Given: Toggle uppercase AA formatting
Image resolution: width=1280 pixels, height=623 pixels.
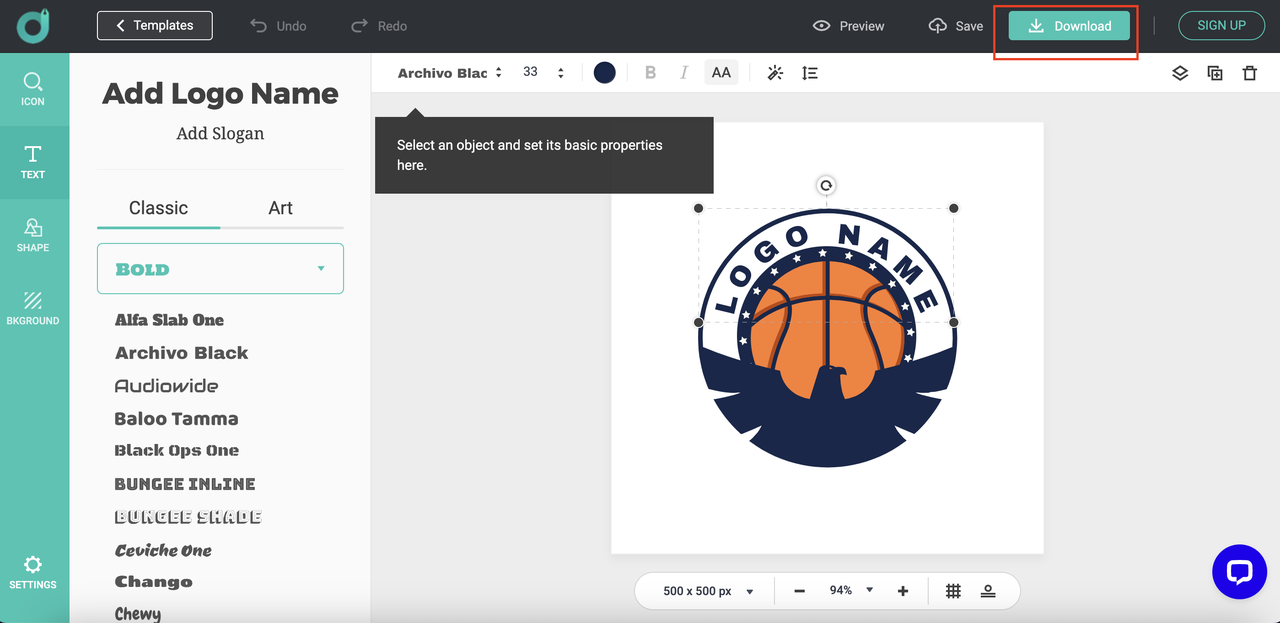Looking at the screenshot, I should click(x=721, y=73).
